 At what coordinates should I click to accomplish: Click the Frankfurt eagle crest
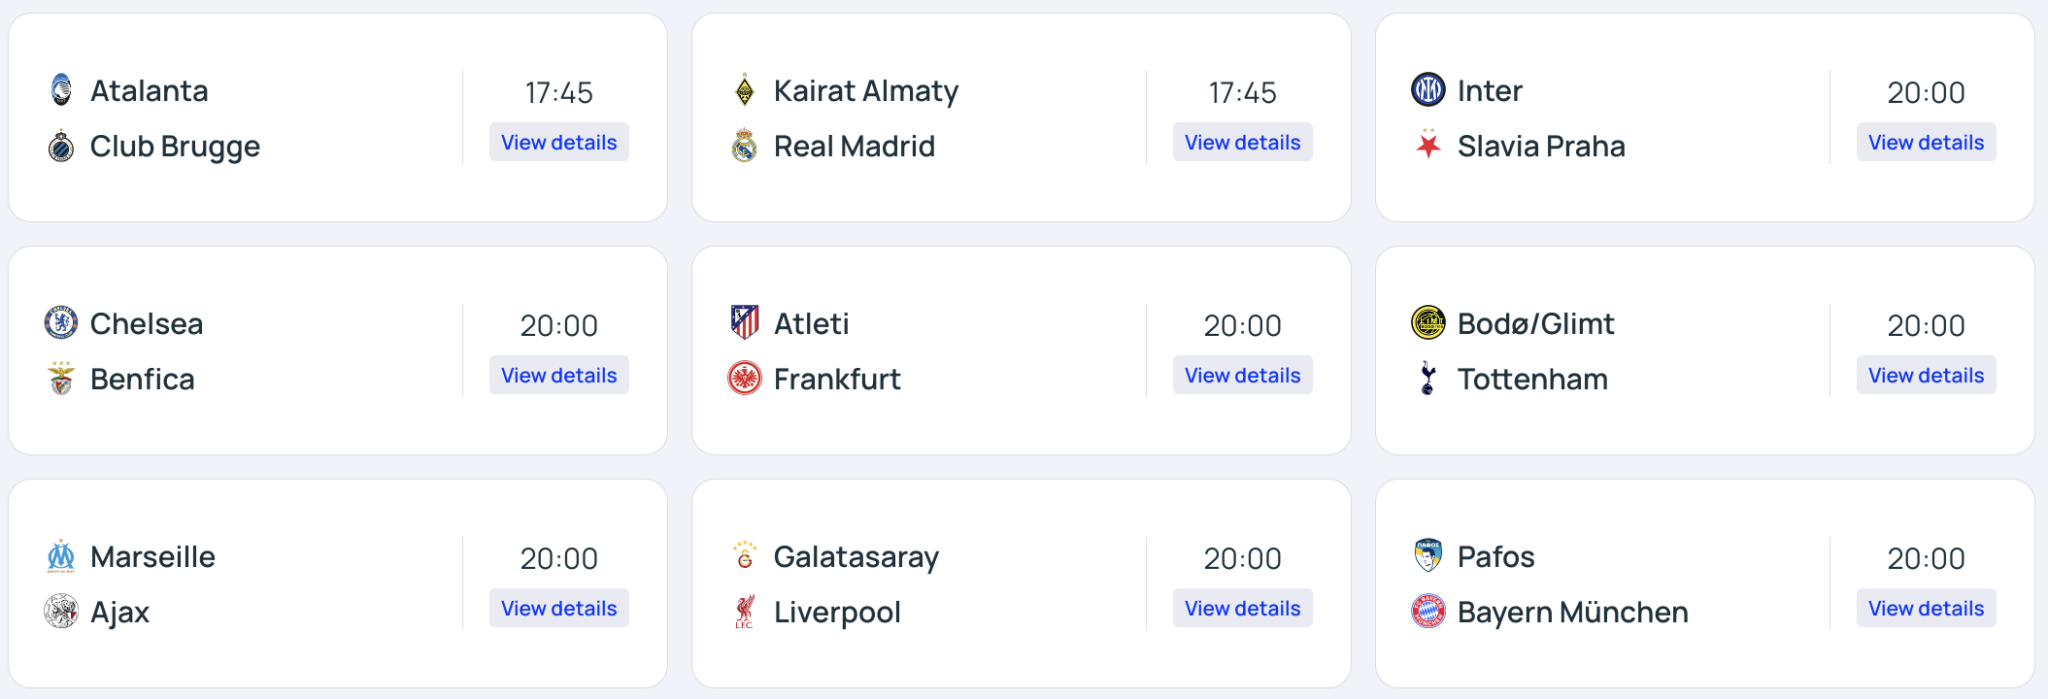[744, 379]
